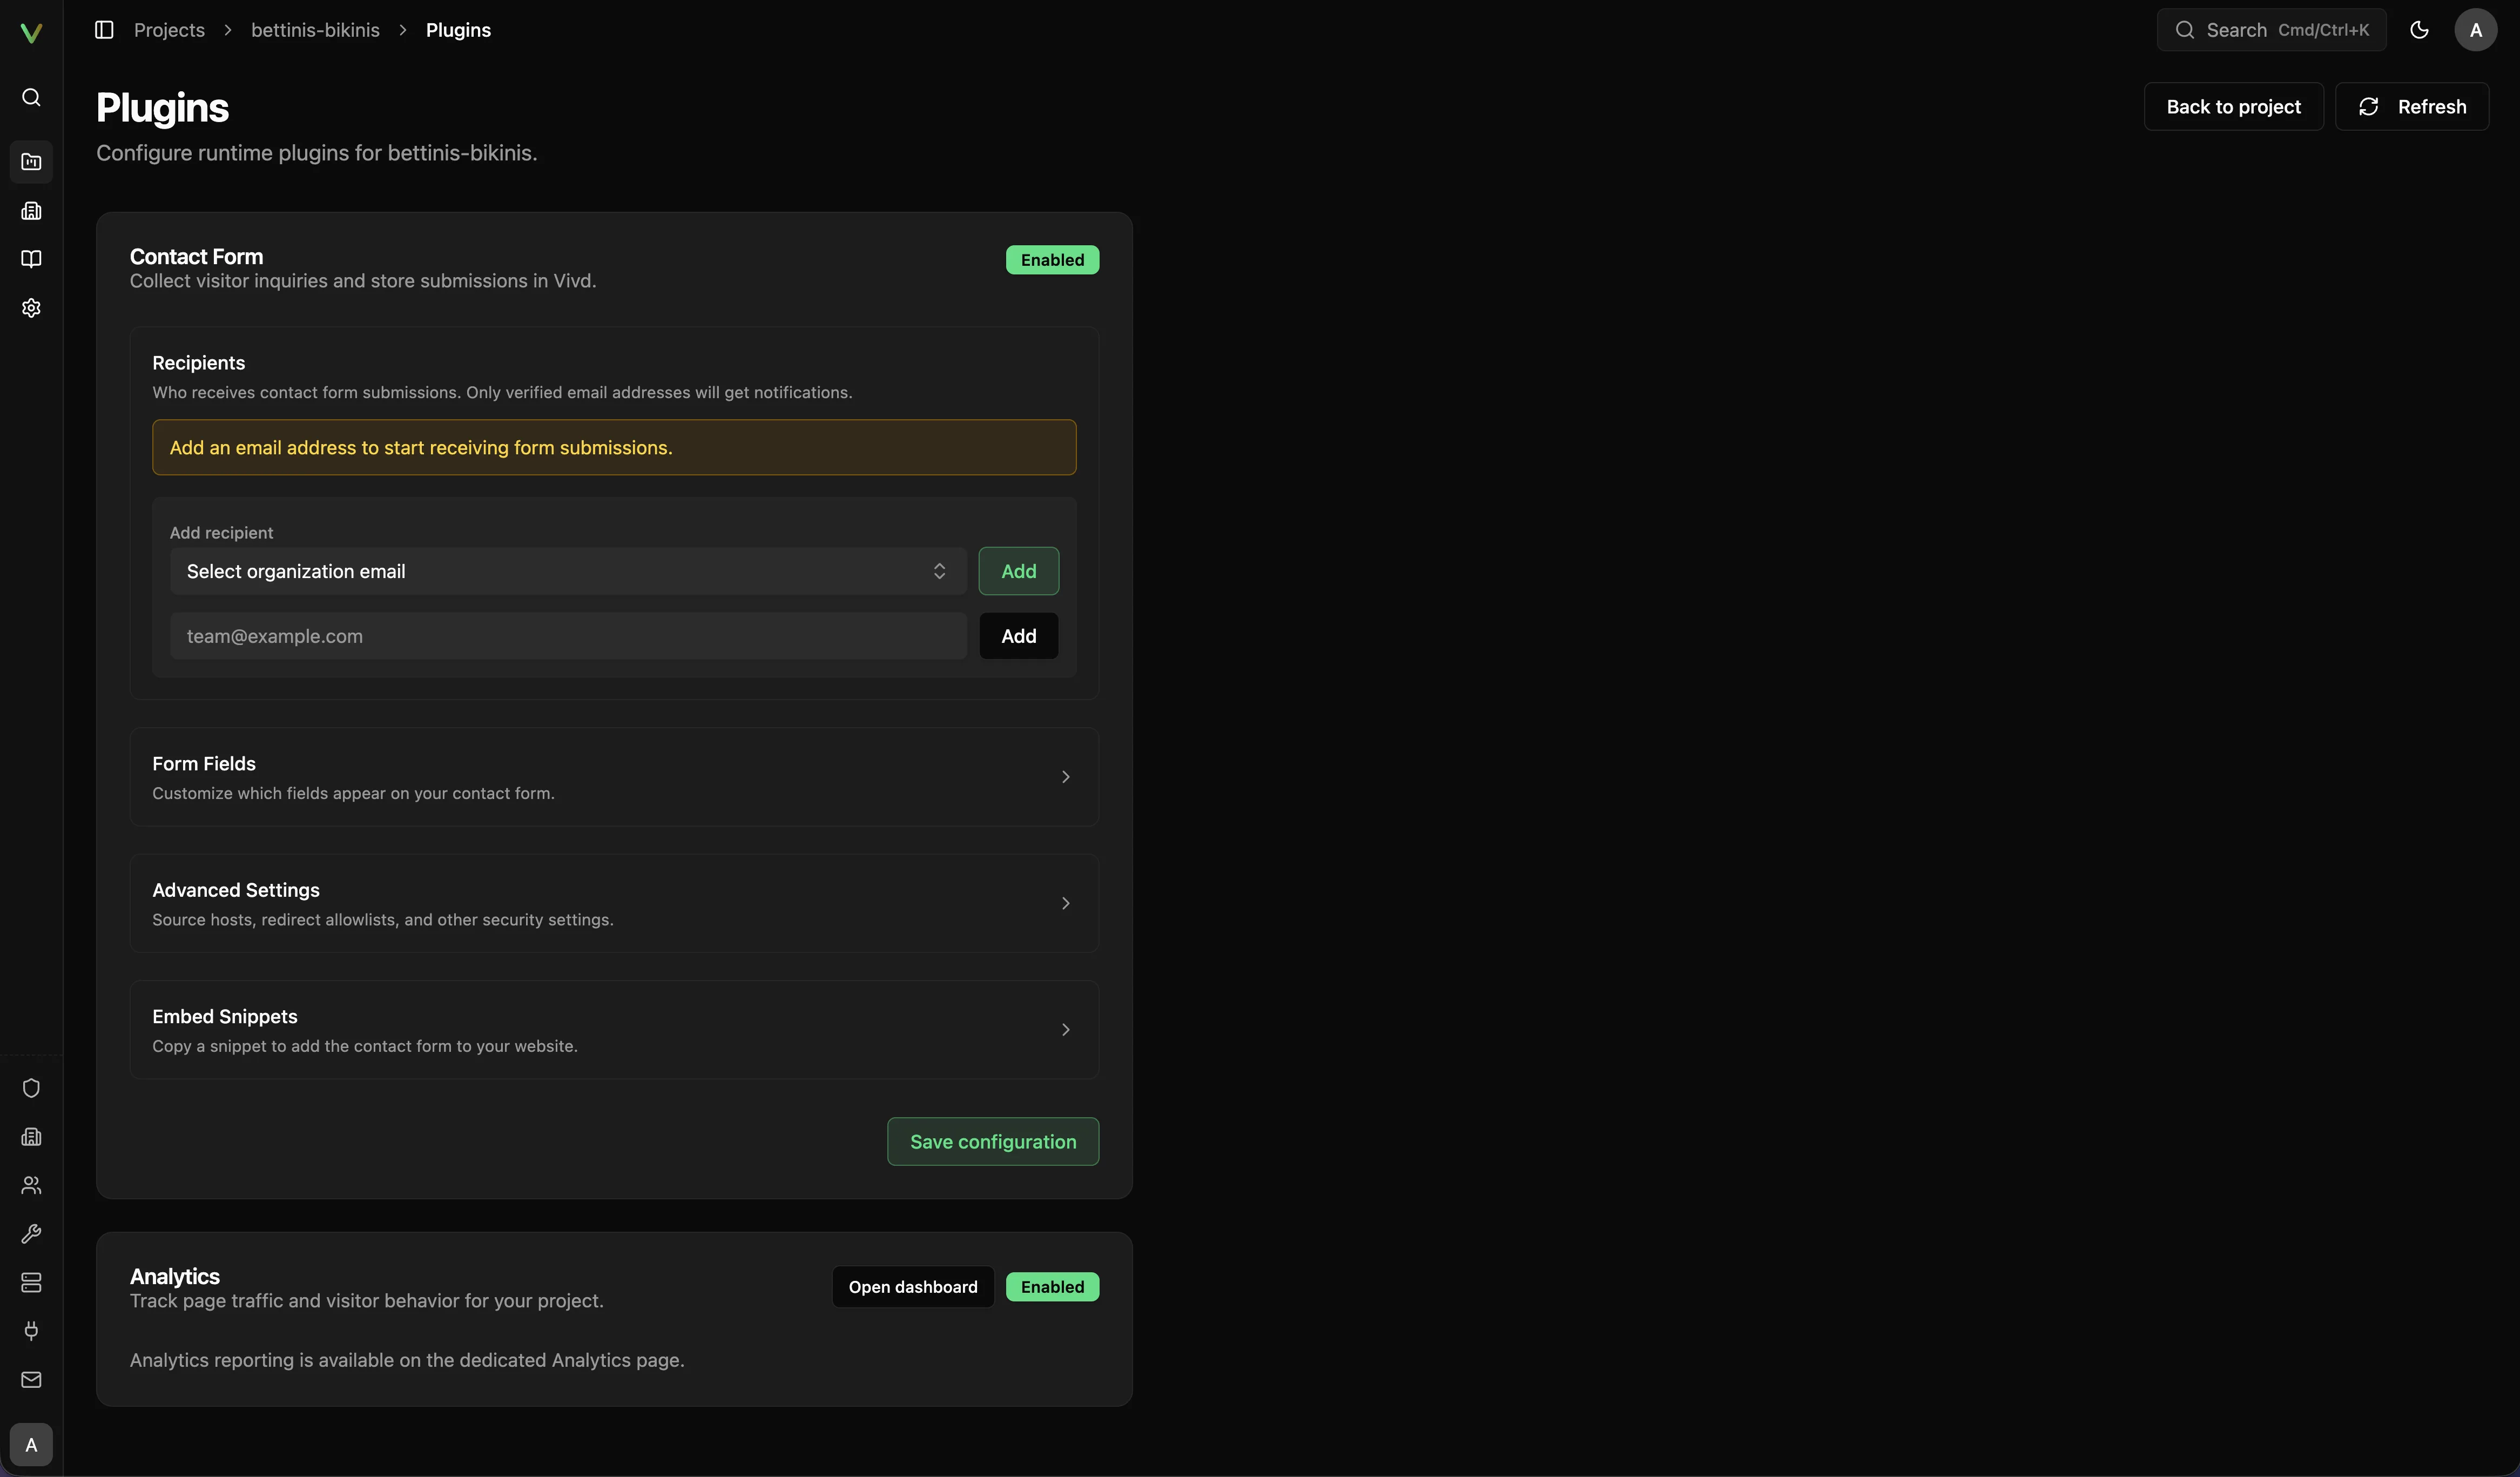Click the Save configuration button
This screenshot has width=2520, height=1477.
point(992,1141)
